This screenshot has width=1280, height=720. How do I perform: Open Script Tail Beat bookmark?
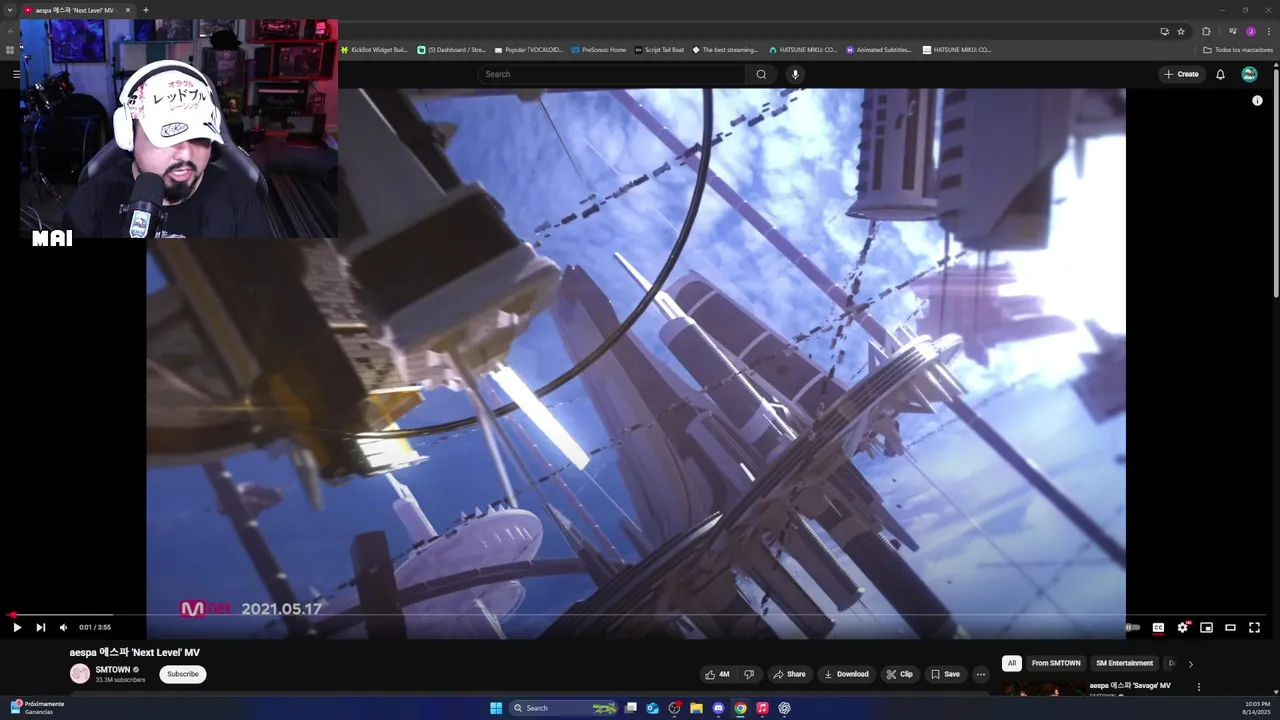point(659,49)
